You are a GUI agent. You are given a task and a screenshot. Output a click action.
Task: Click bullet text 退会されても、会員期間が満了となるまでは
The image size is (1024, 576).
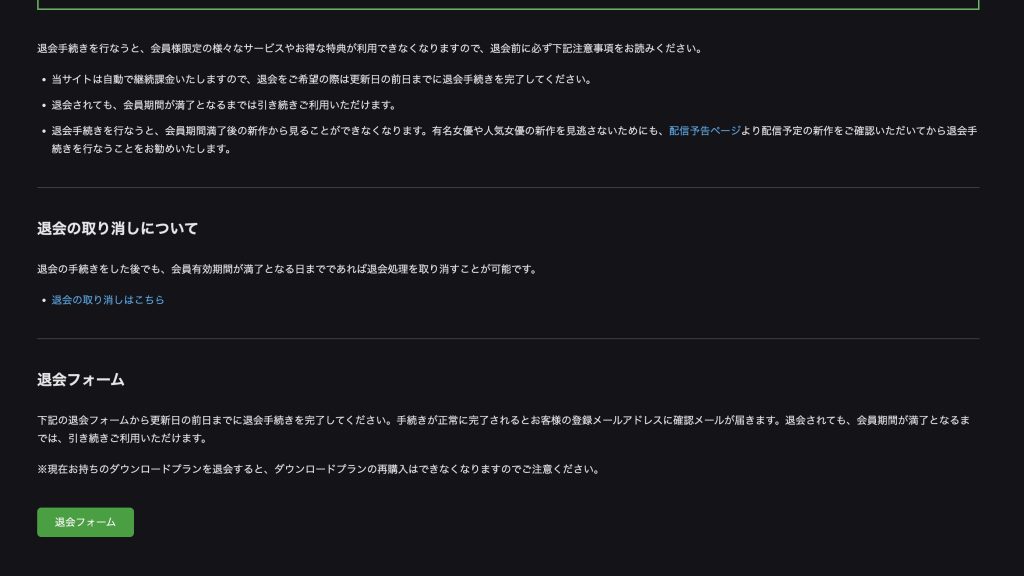point(224,105)
